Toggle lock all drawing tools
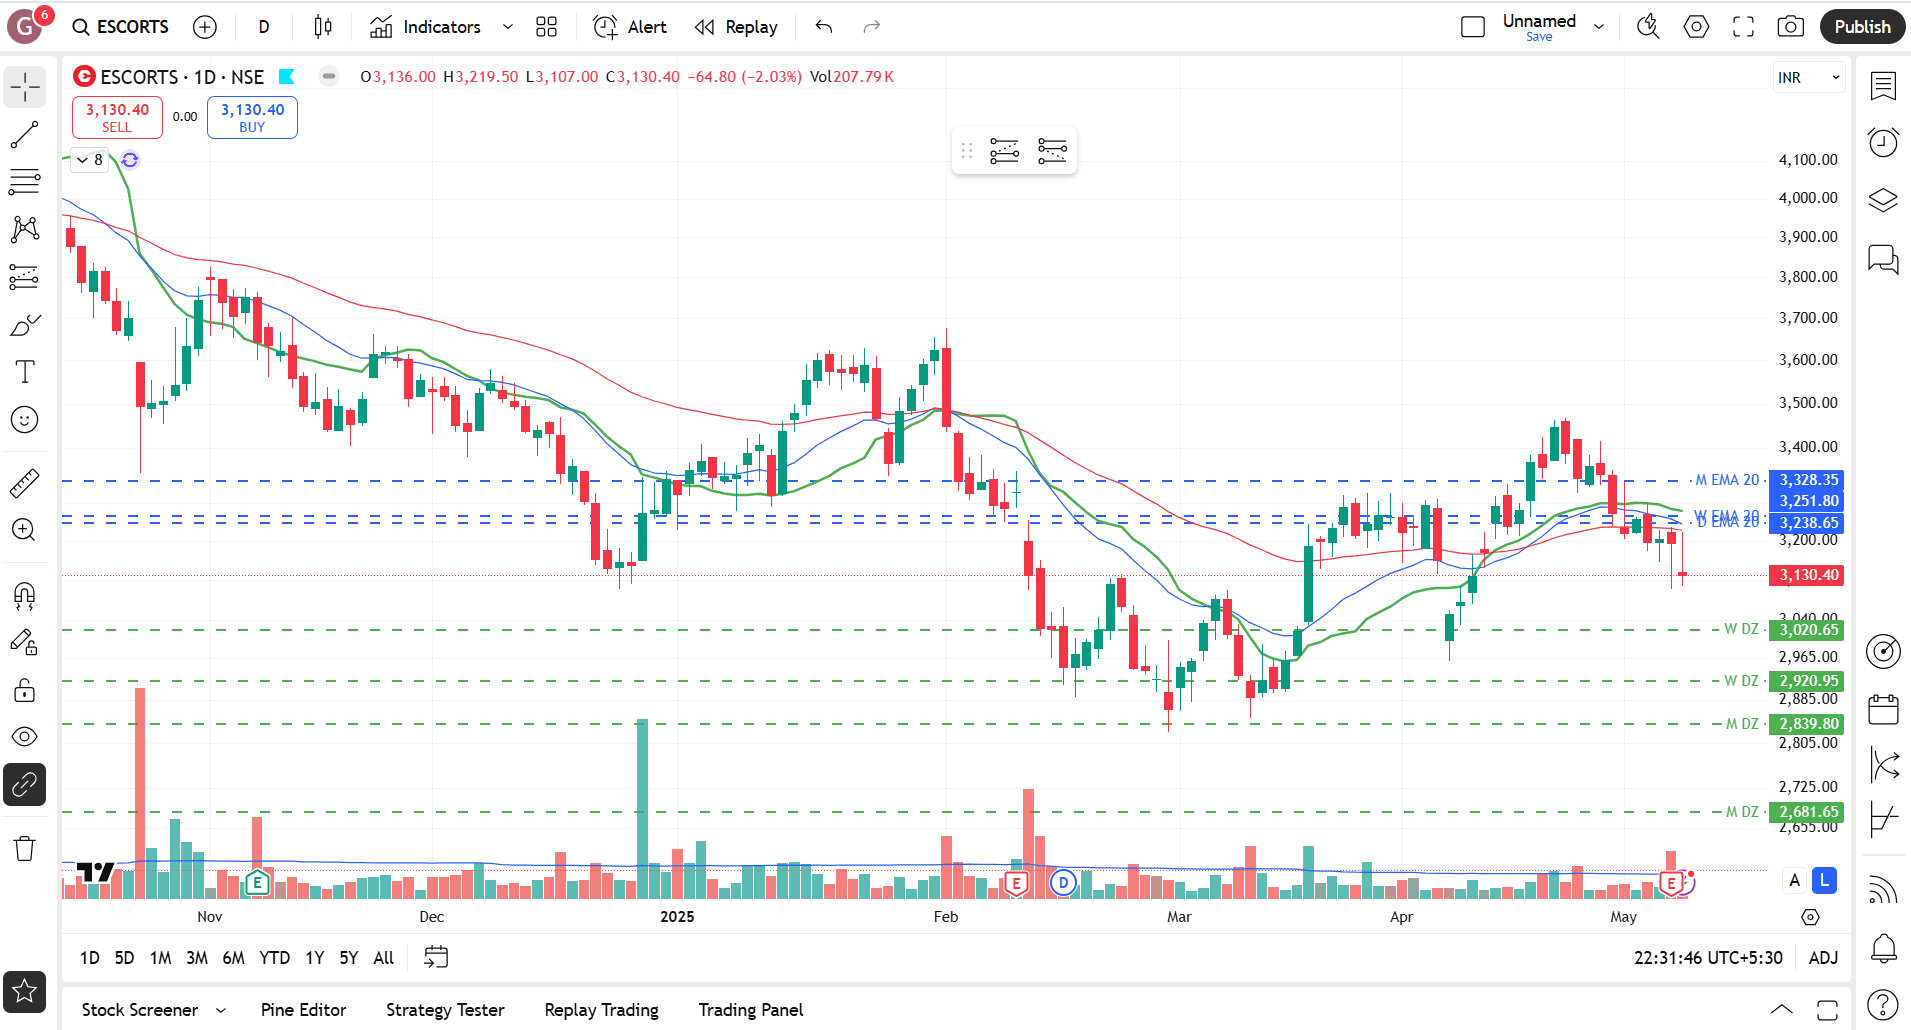The width and height of the screenshot is (1911, 1030). pyautogui.click(x=25, y=690)
